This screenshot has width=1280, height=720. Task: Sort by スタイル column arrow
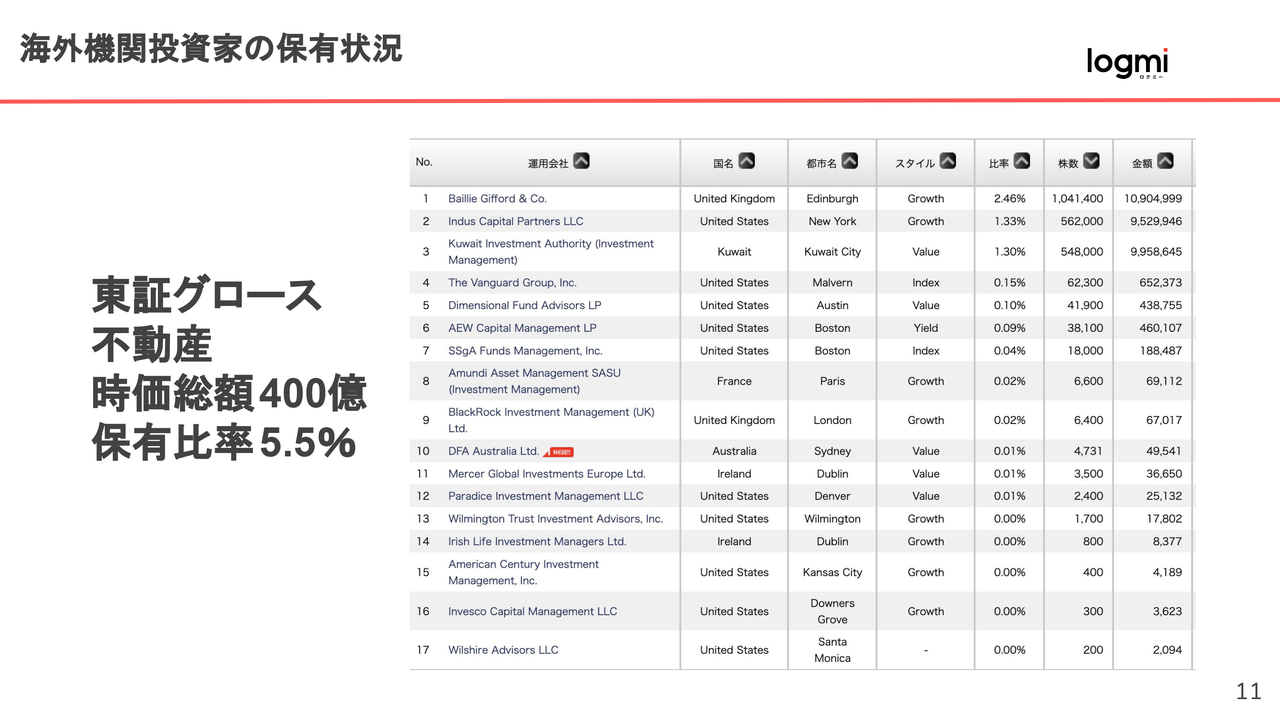[948, 161]
